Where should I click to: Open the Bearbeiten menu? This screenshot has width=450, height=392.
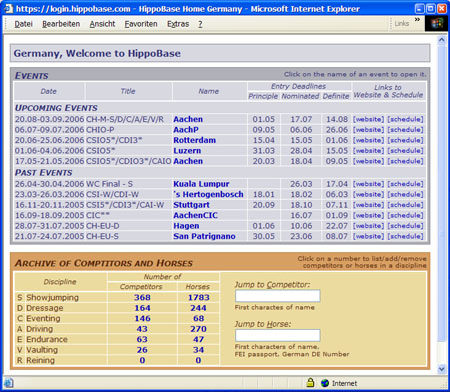(x=61, y=24)
